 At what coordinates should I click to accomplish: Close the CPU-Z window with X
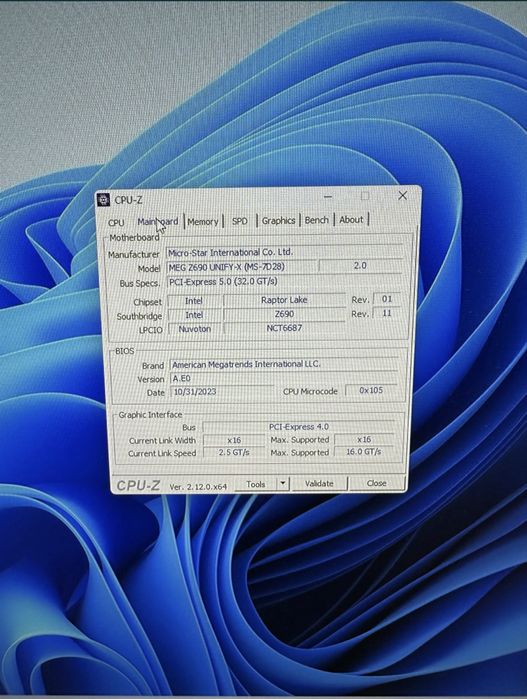click(x=403, y=196)
